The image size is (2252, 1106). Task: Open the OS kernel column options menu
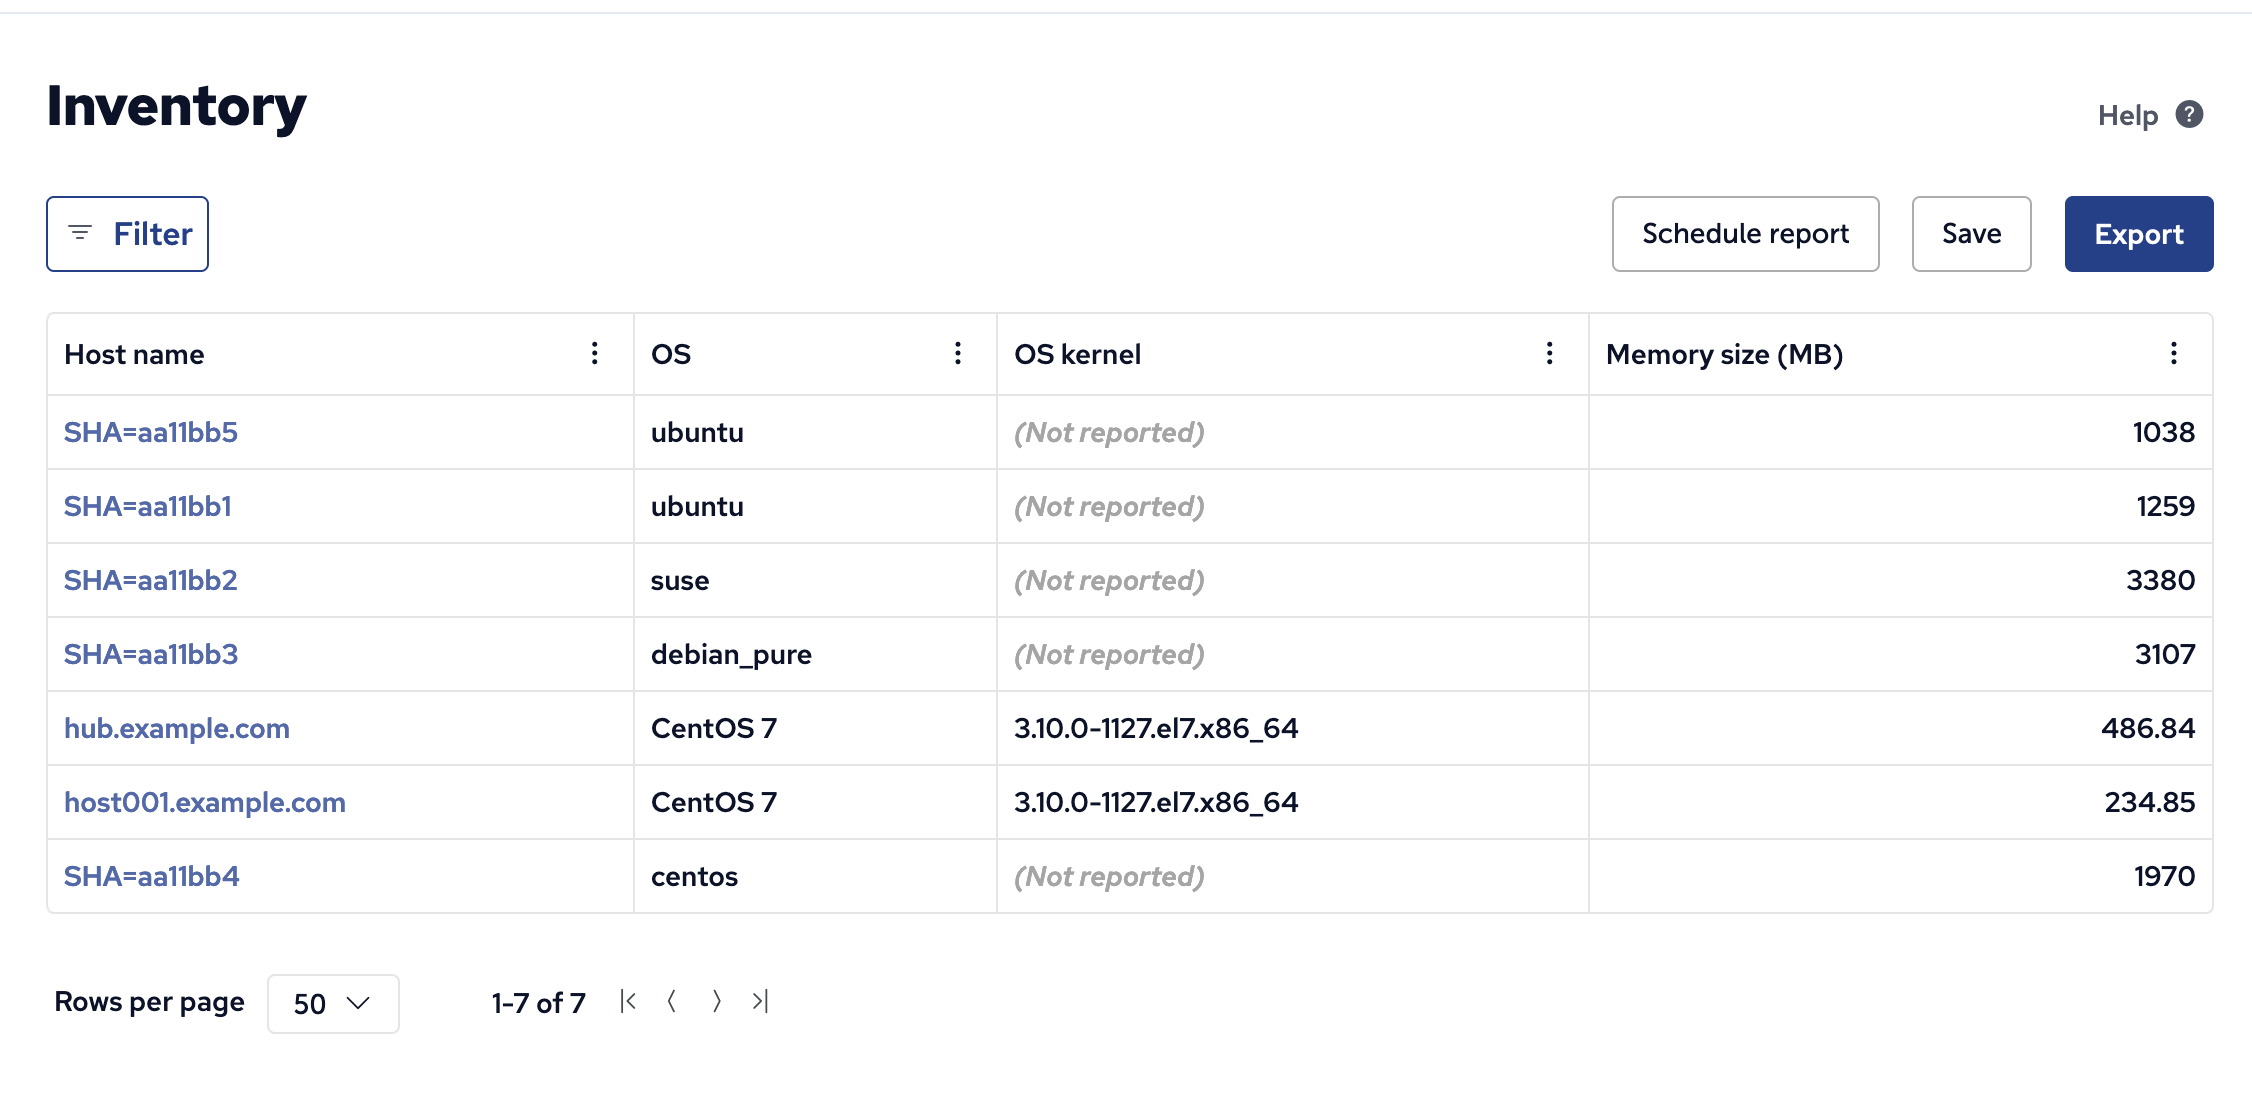[x=1549, y=353]
